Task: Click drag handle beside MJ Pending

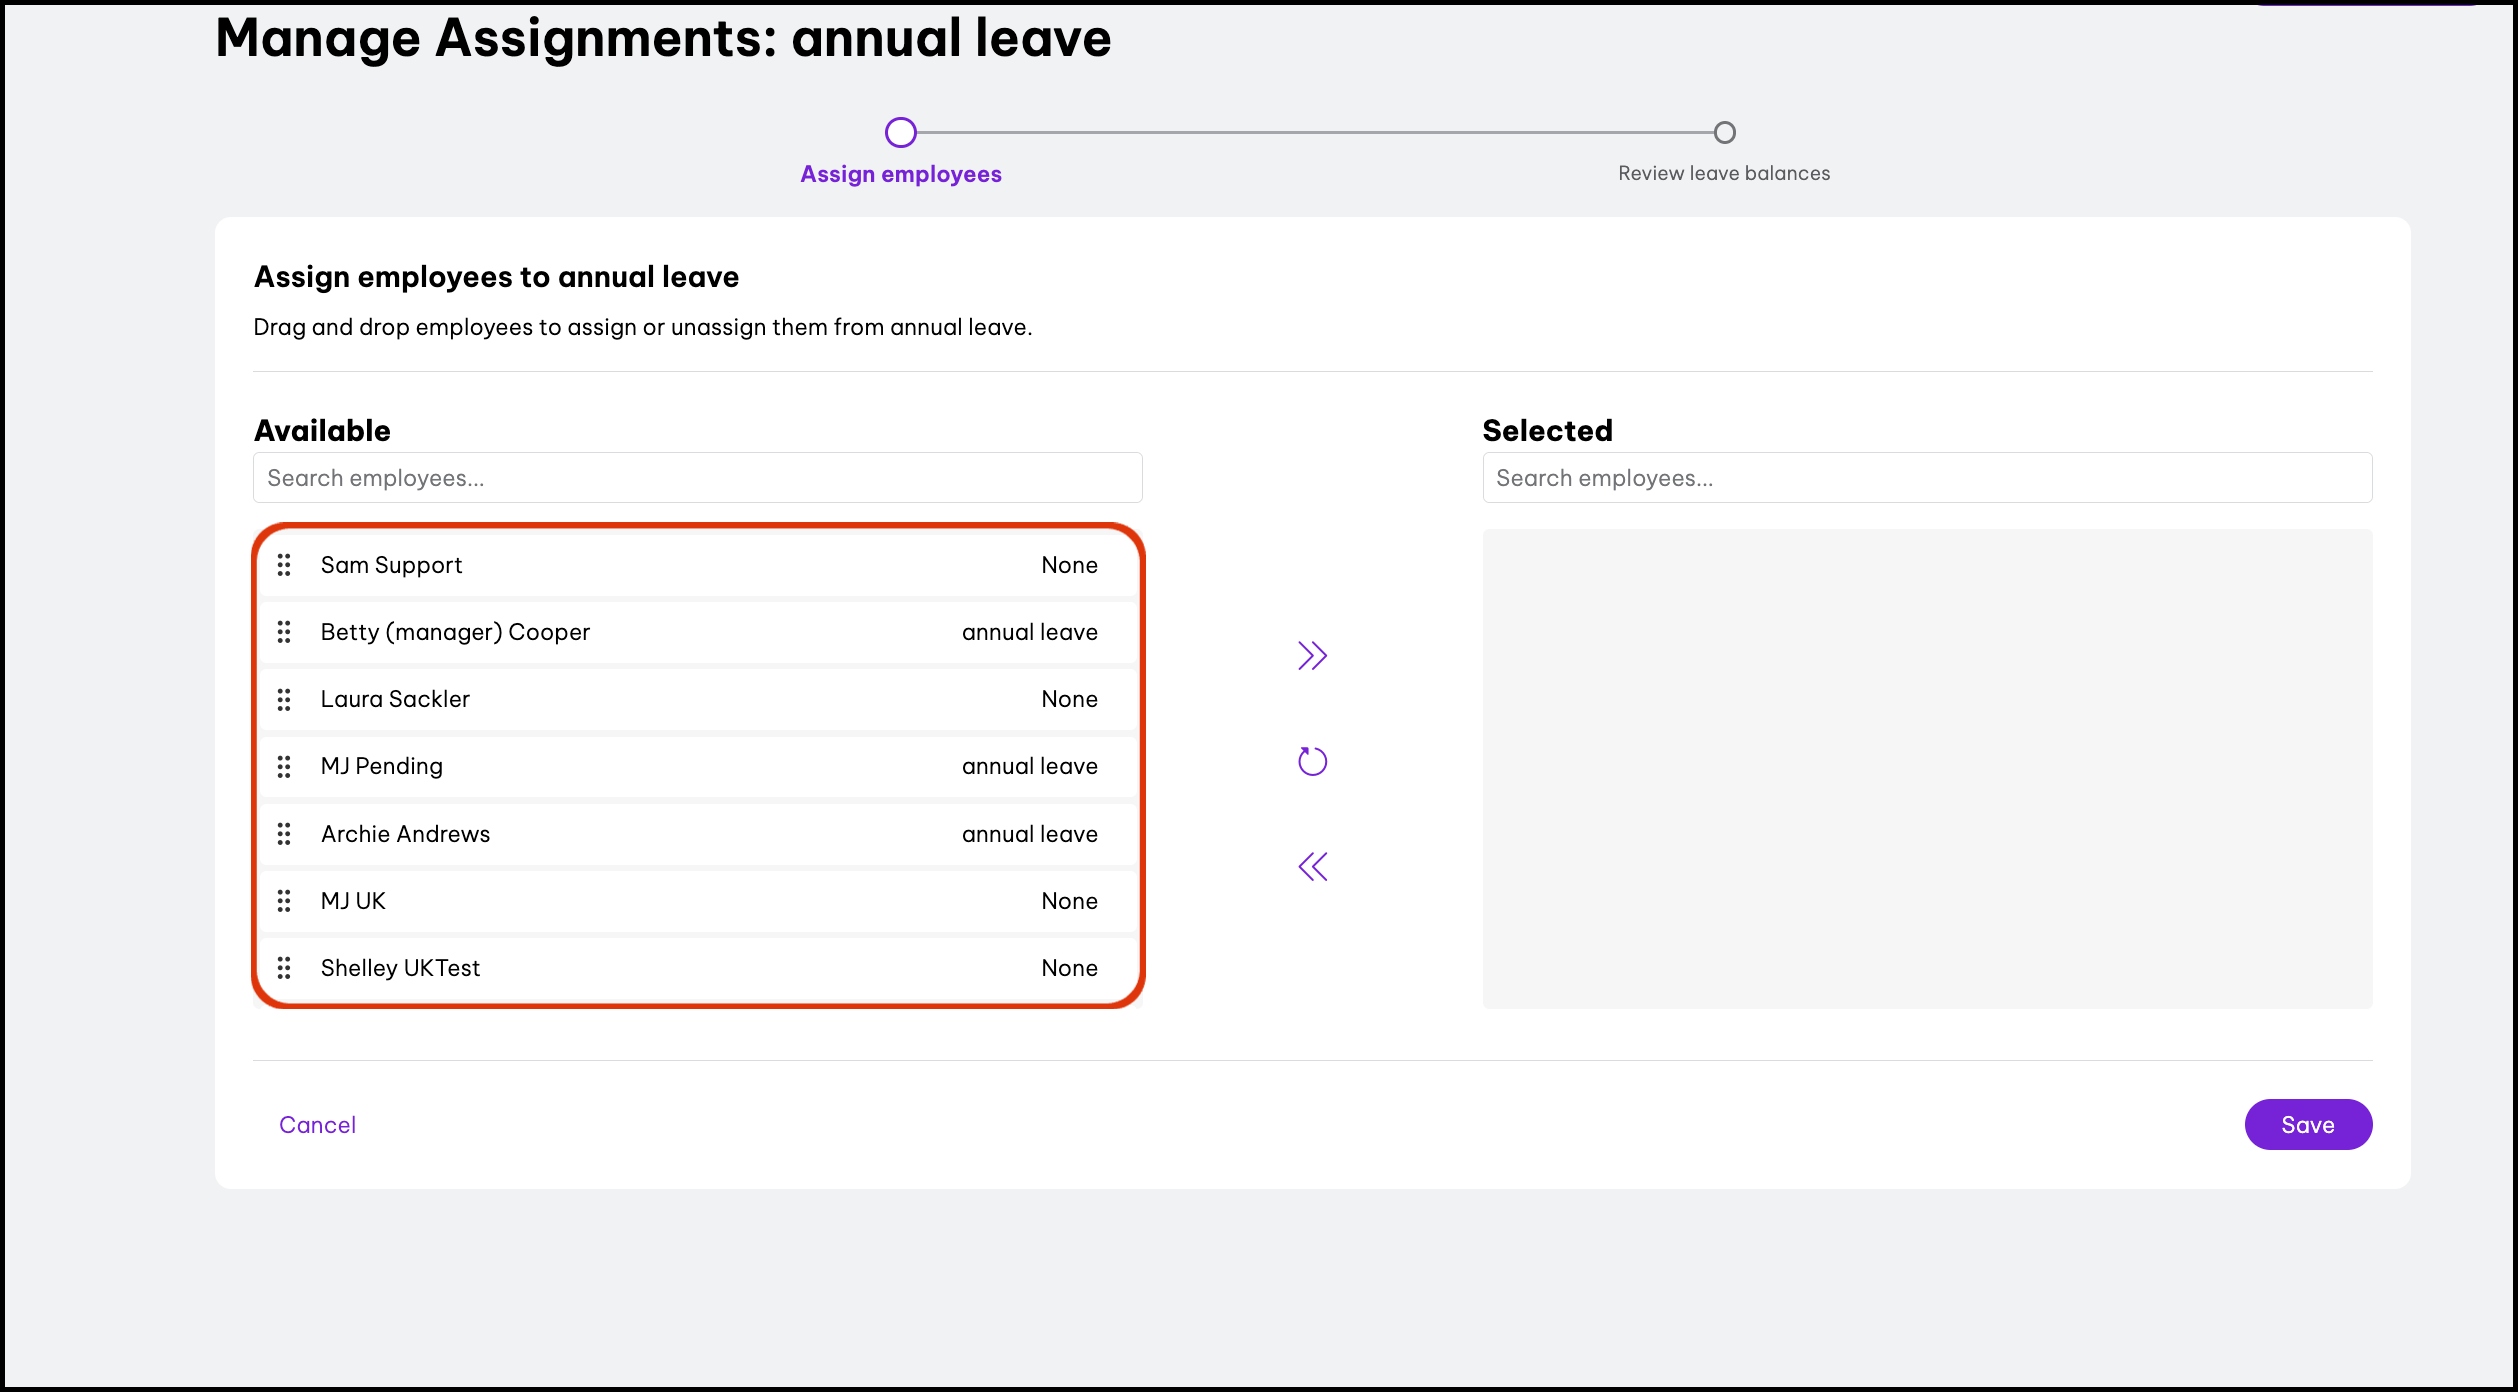Action: (x=284, y=766)
